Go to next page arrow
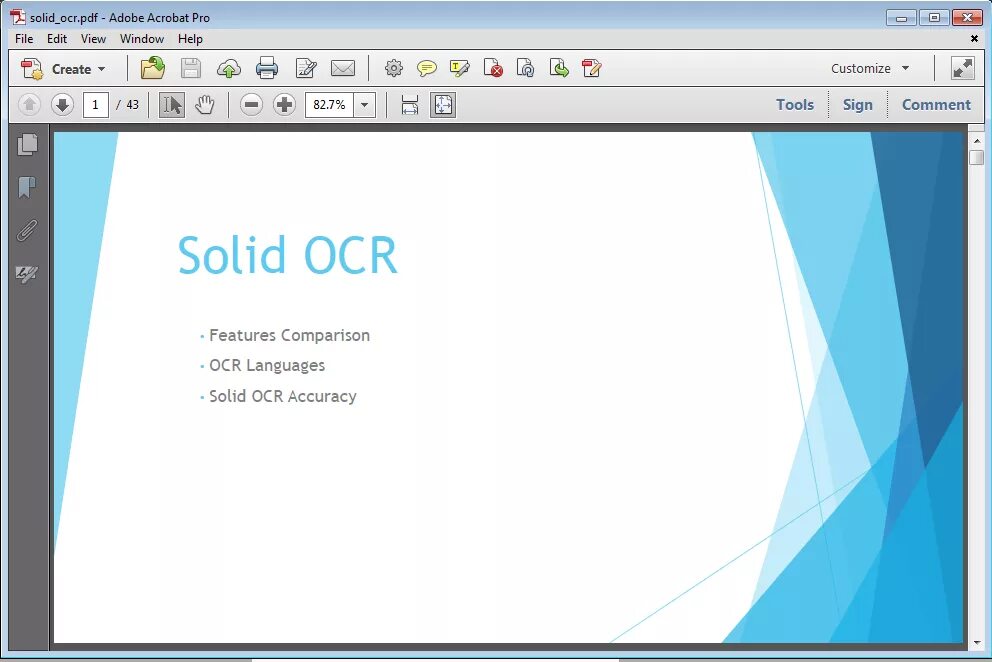 [62, 104]
